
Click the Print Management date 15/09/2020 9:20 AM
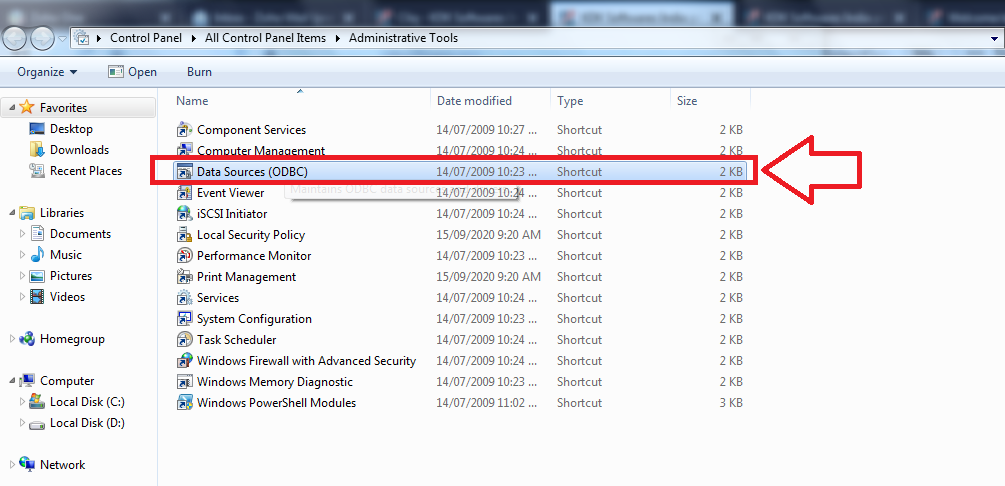click(x=488, y=277)
